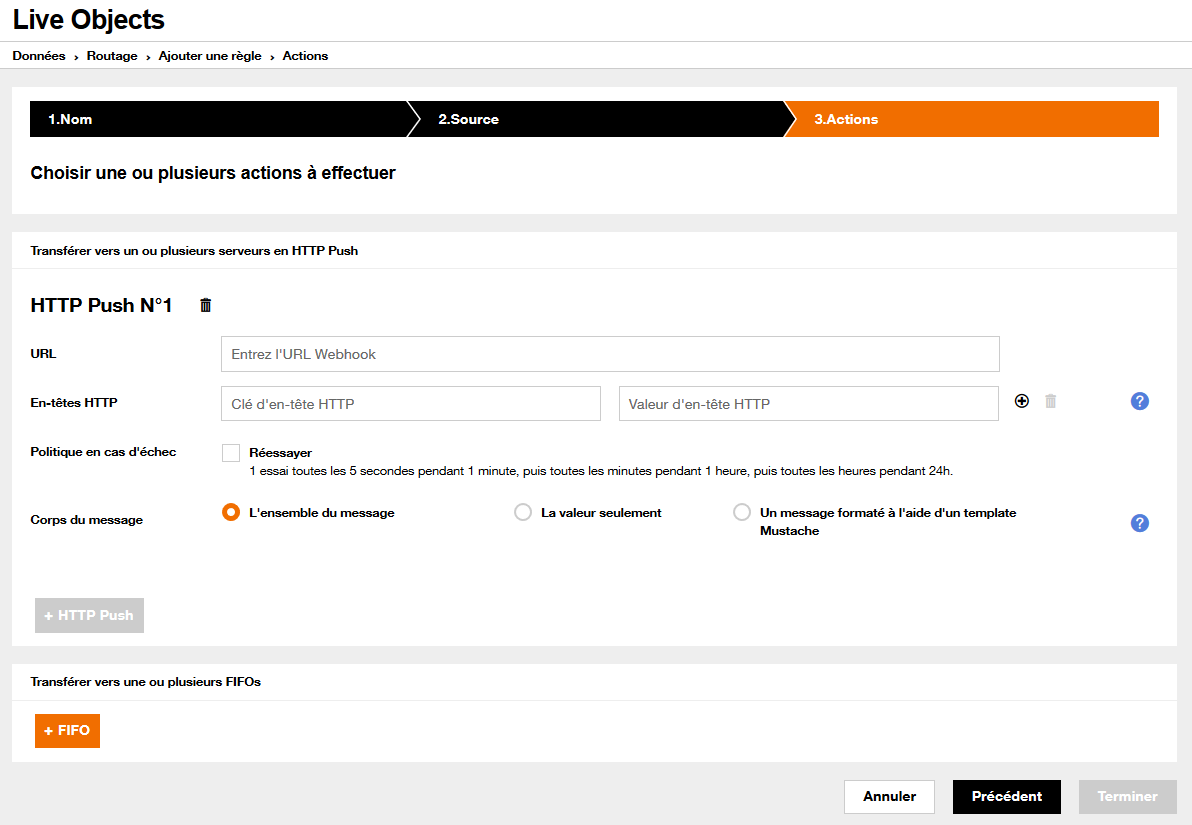Open help icon beside Corps du message options
Image resolution: width=1192 pixels, height=825 pixels.
pyautogui.click(x=1139, y=522)
